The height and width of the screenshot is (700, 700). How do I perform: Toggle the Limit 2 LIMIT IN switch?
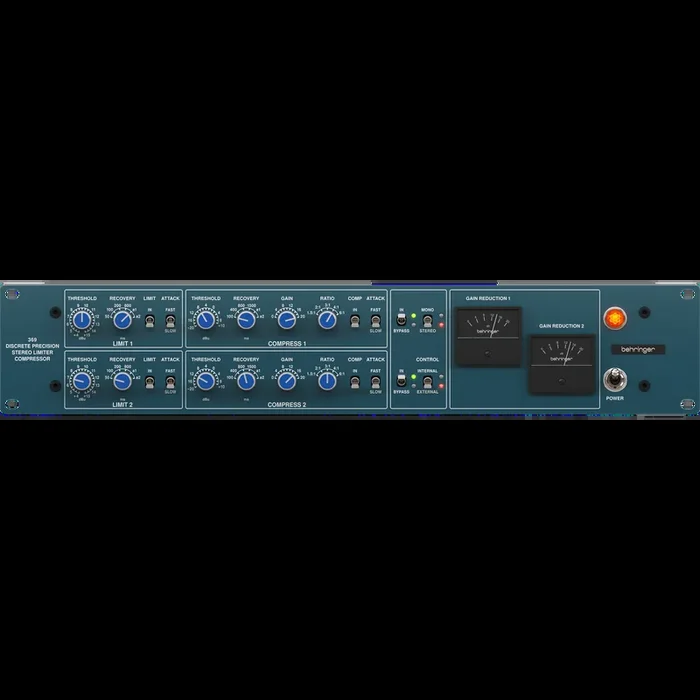pyautogui.click(x=150, y=382)
